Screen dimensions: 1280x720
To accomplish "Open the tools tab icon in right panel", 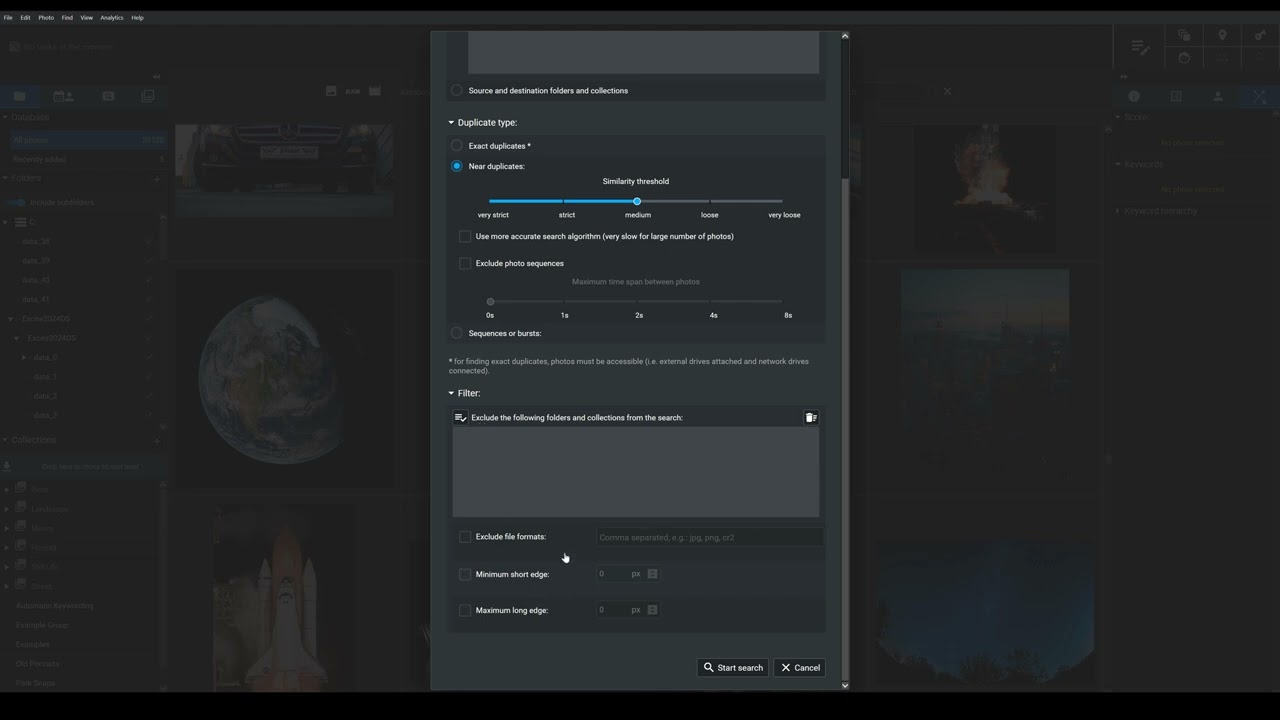I will [x=1259, y=96].
